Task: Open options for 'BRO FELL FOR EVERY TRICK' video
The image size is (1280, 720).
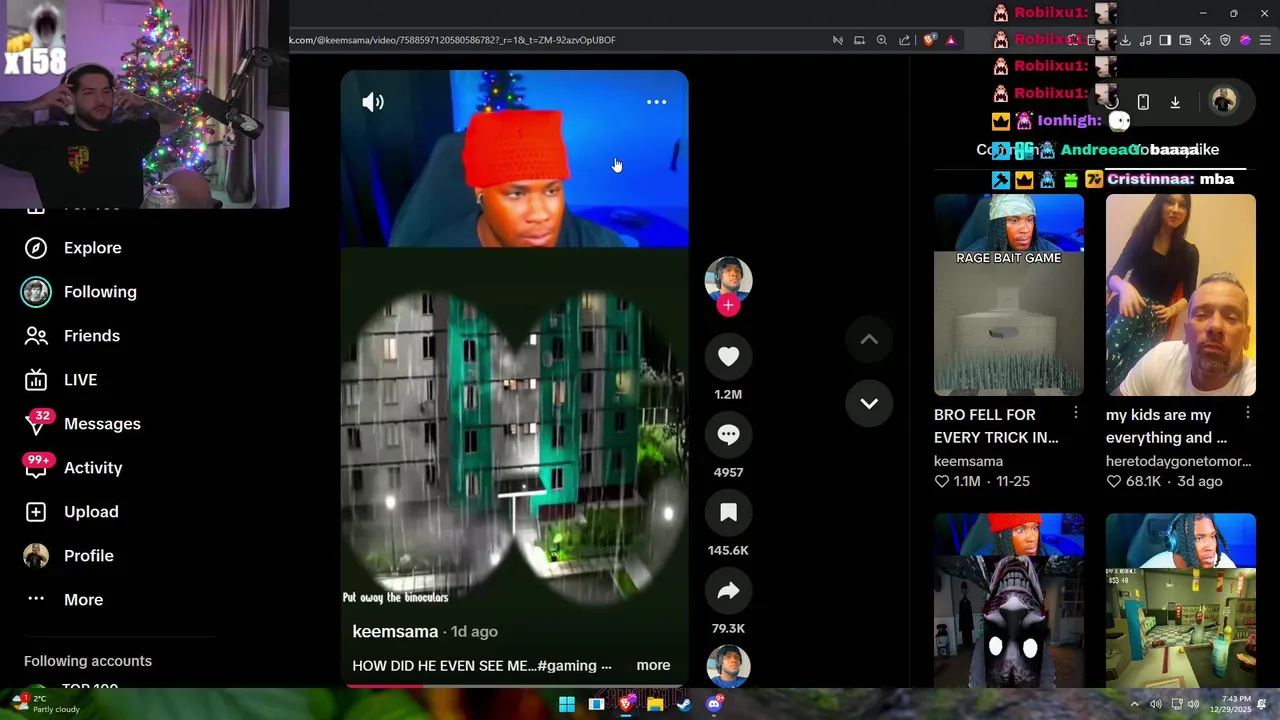Action: [1076, 413]
